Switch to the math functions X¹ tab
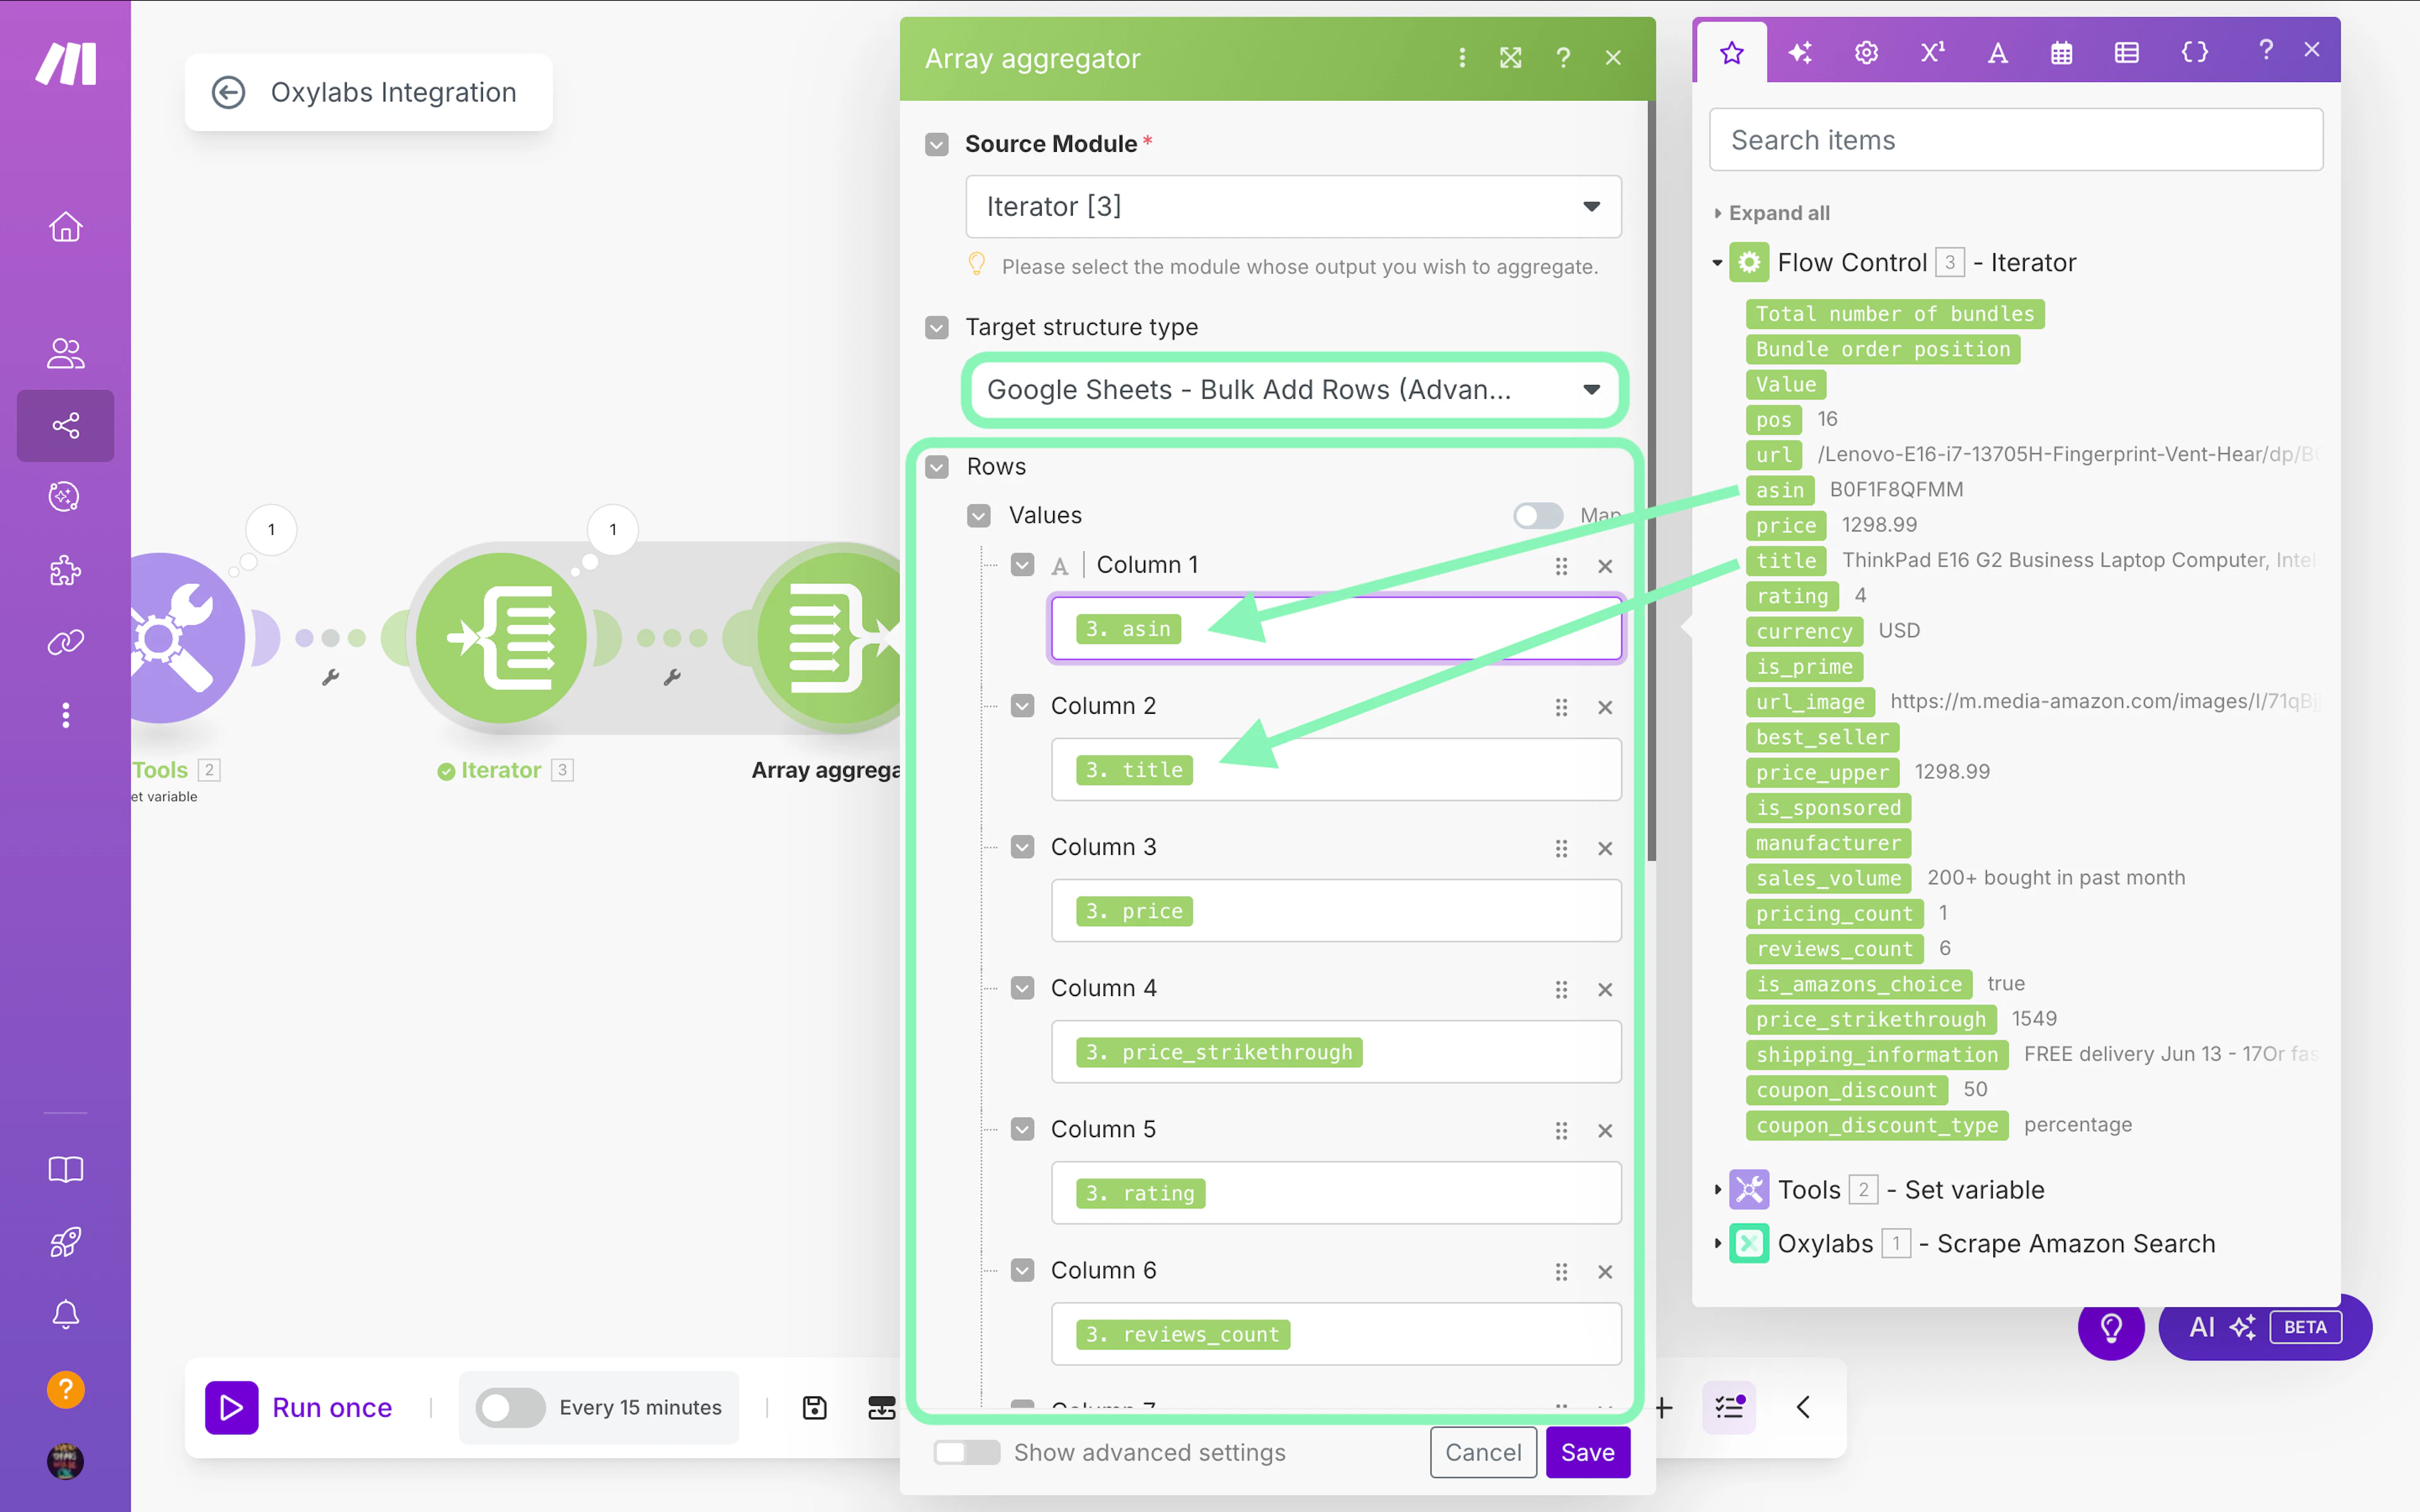The height and width of the screenshot is (1512, 2420). [x=1932, y=52]
